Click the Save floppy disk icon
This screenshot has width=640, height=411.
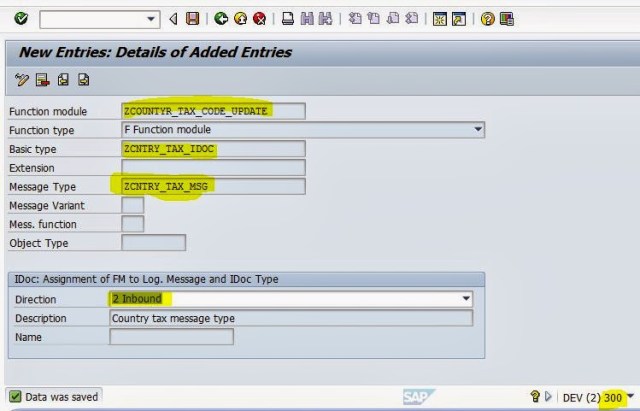coord(193,19)
